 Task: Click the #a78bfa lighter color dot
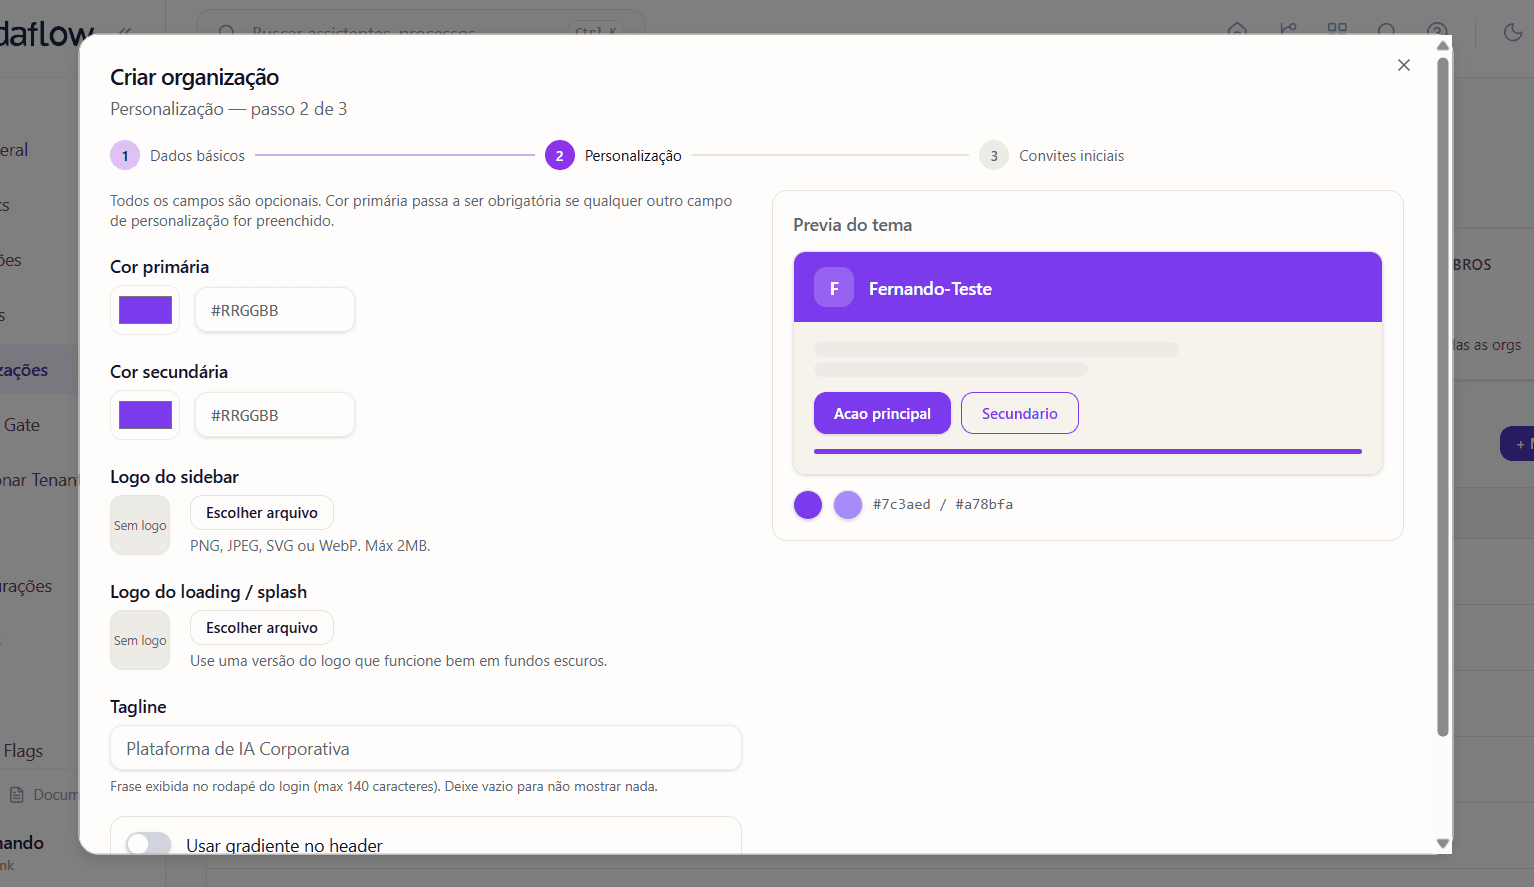pyautogui.click(x=848, y=505)
